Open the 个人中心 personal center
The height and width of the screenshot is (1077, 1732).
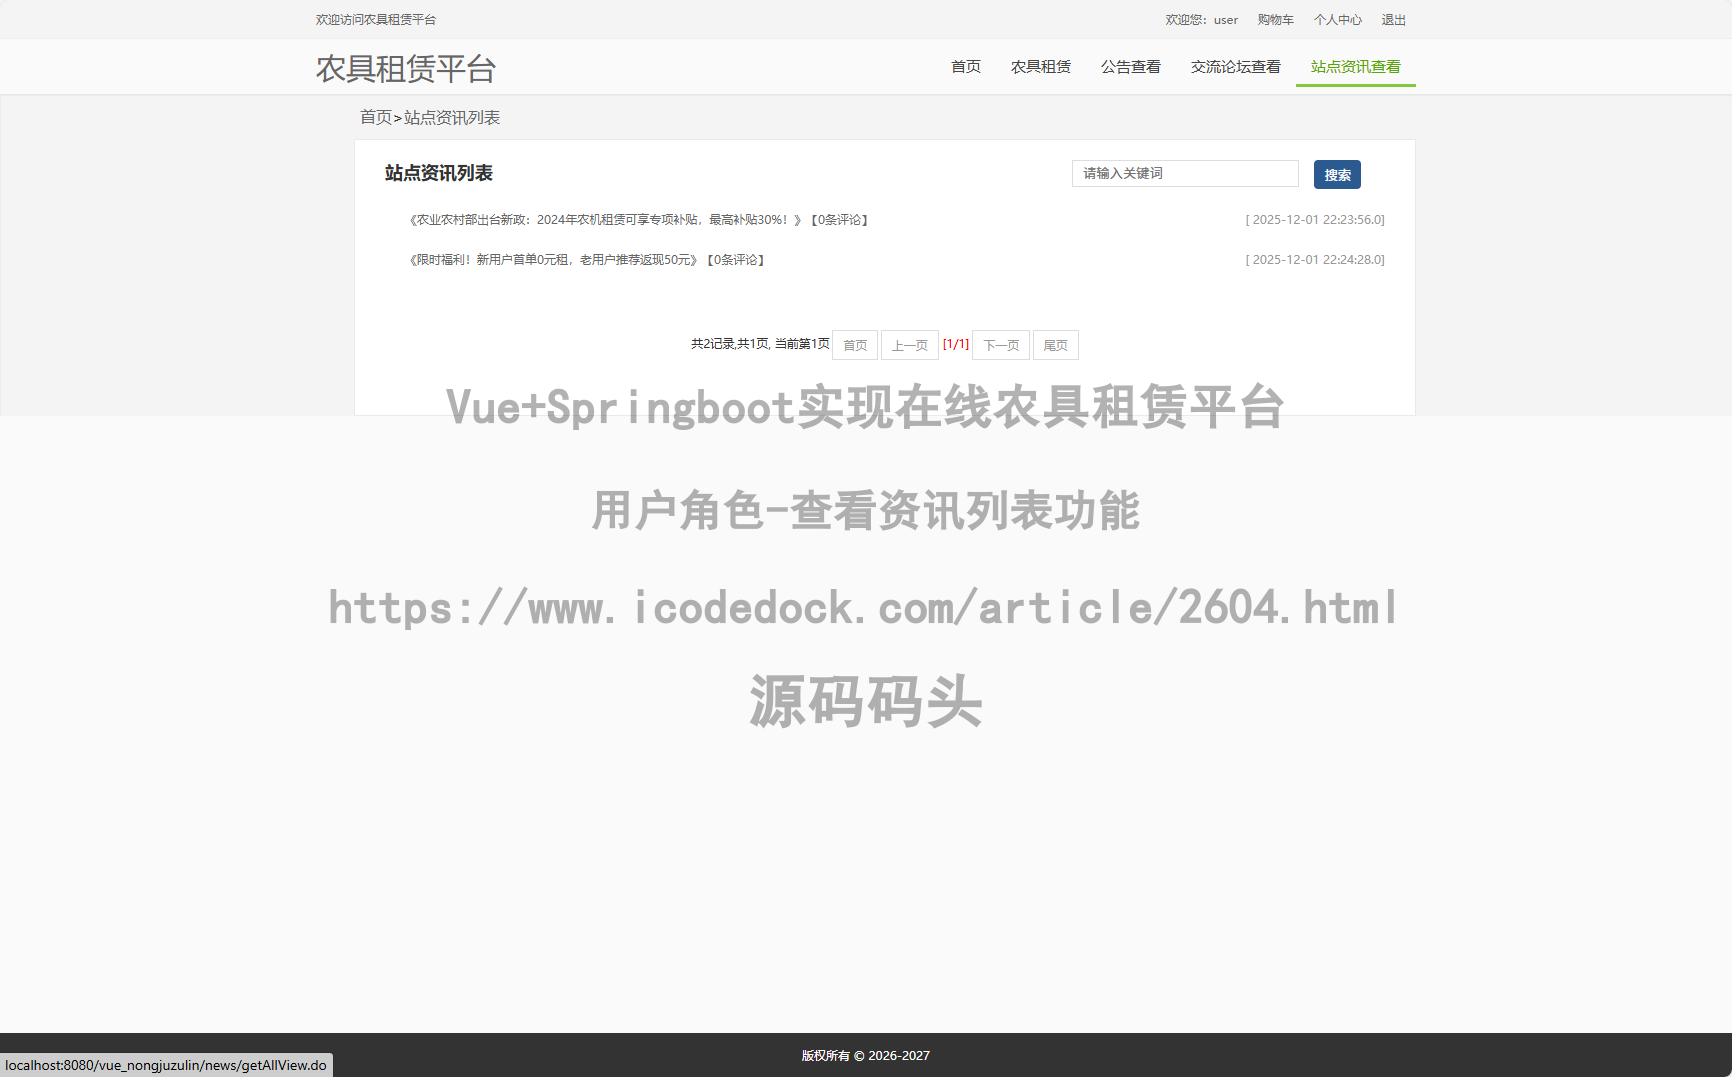1337,19
